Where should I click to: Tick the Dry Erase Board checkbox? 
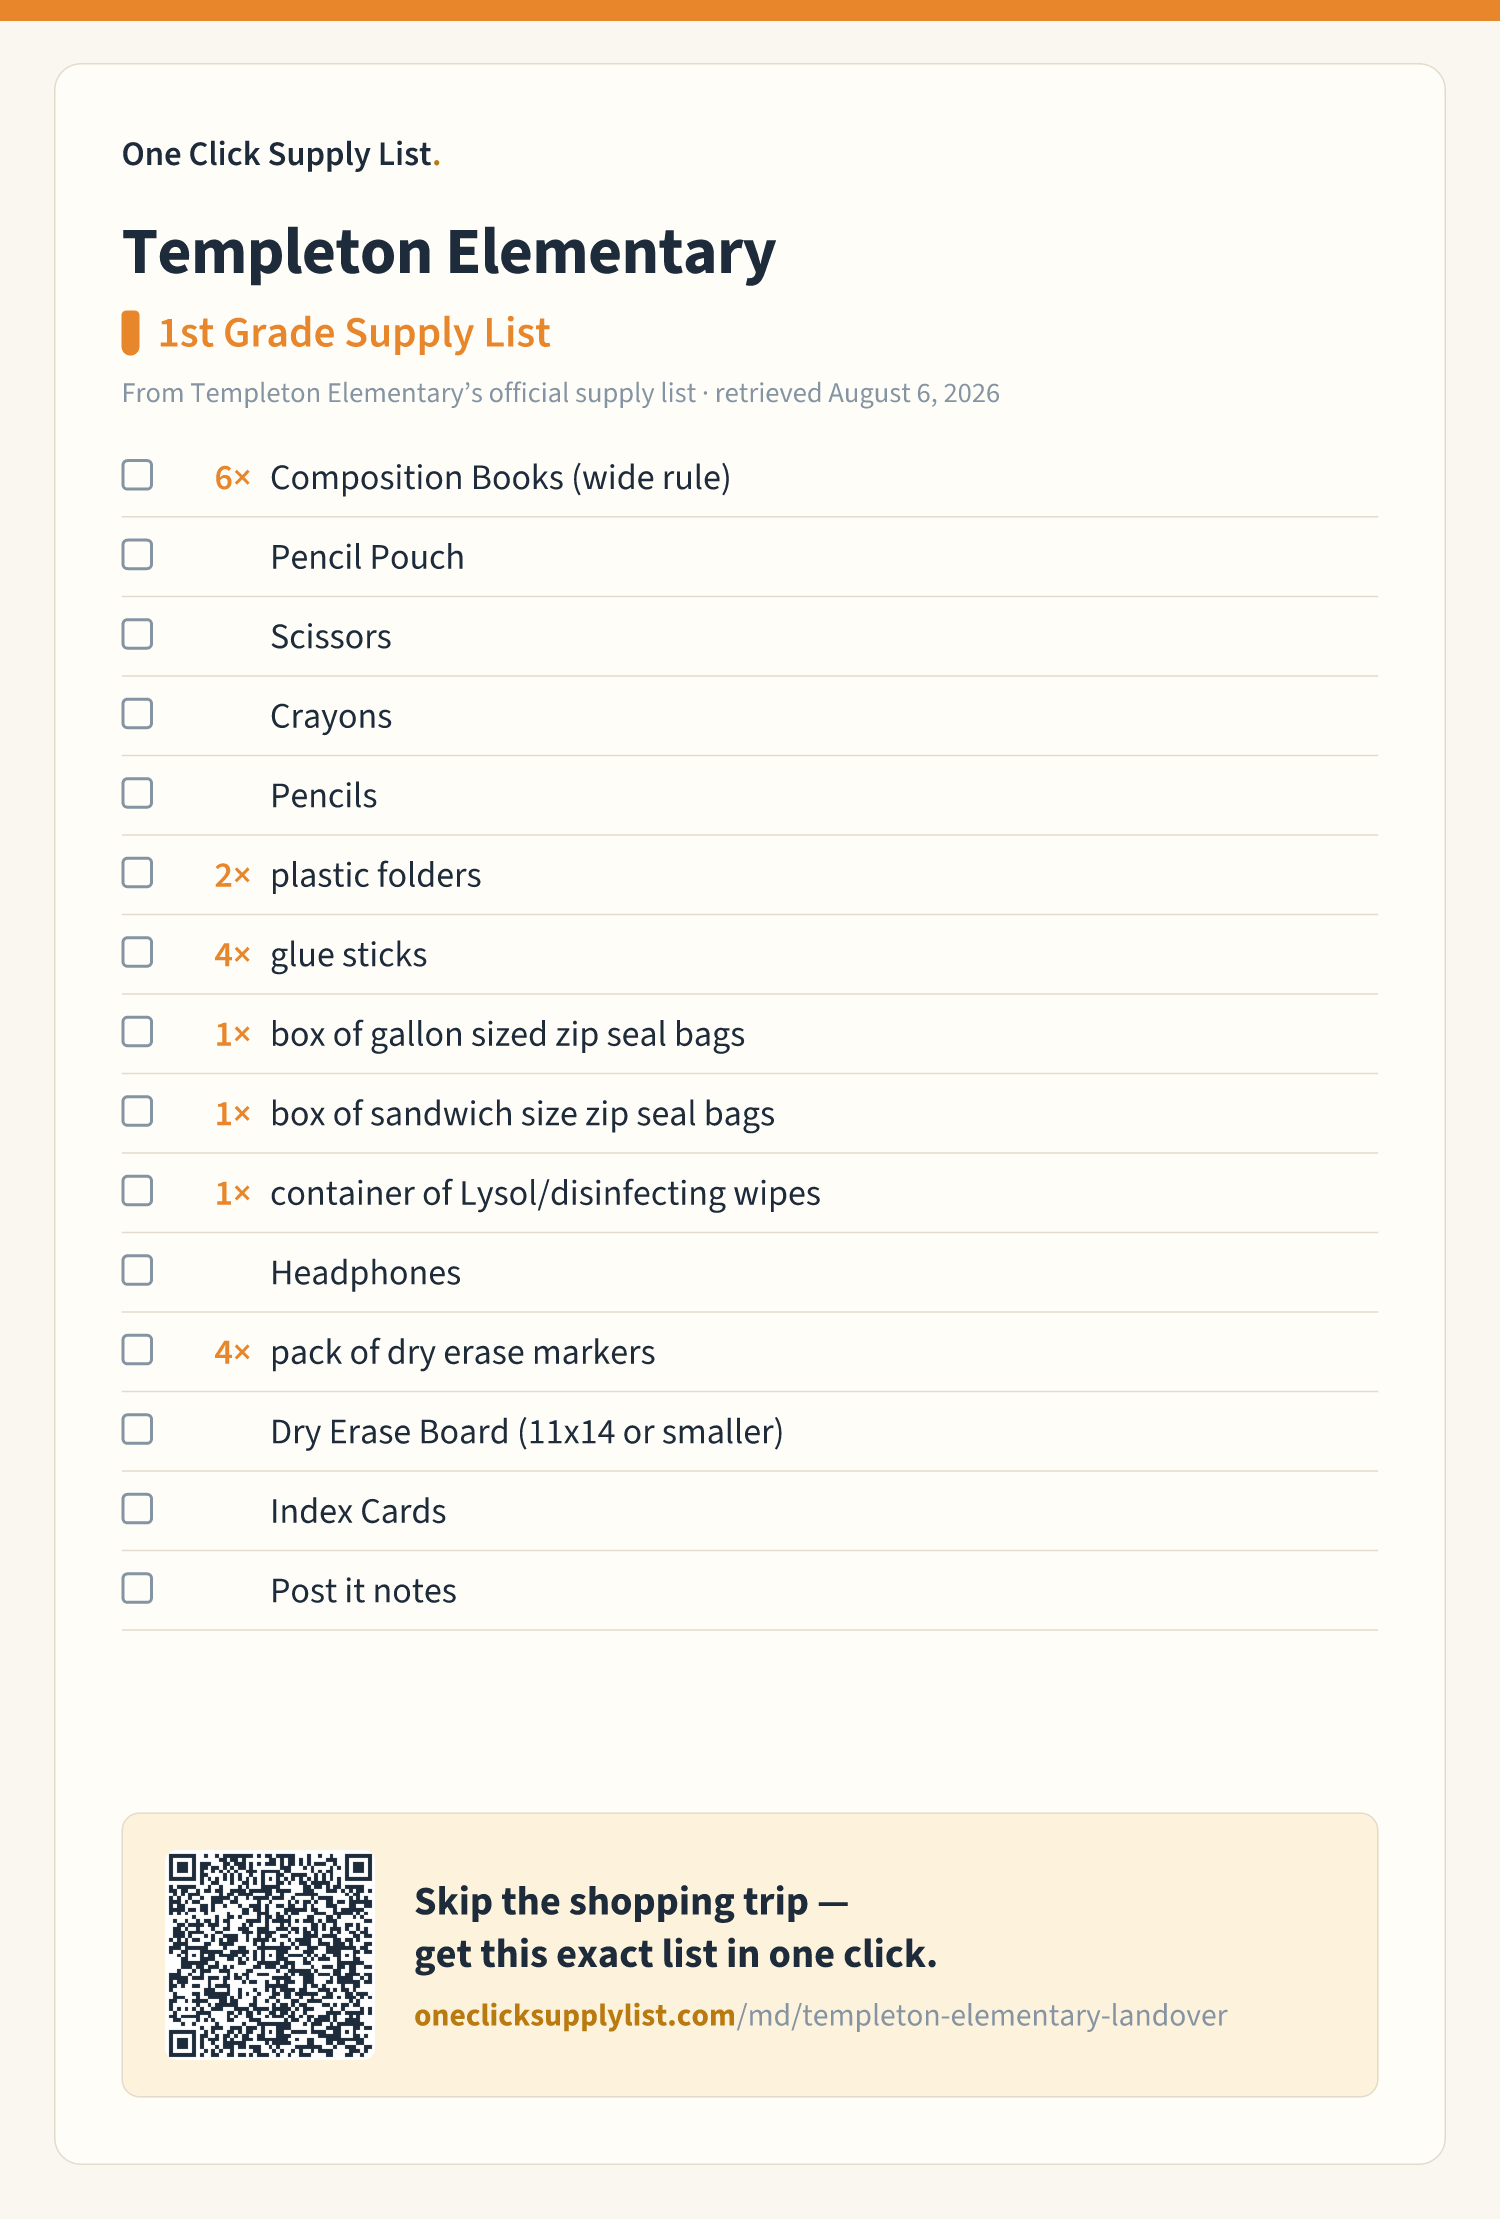tap(137, 1429)
